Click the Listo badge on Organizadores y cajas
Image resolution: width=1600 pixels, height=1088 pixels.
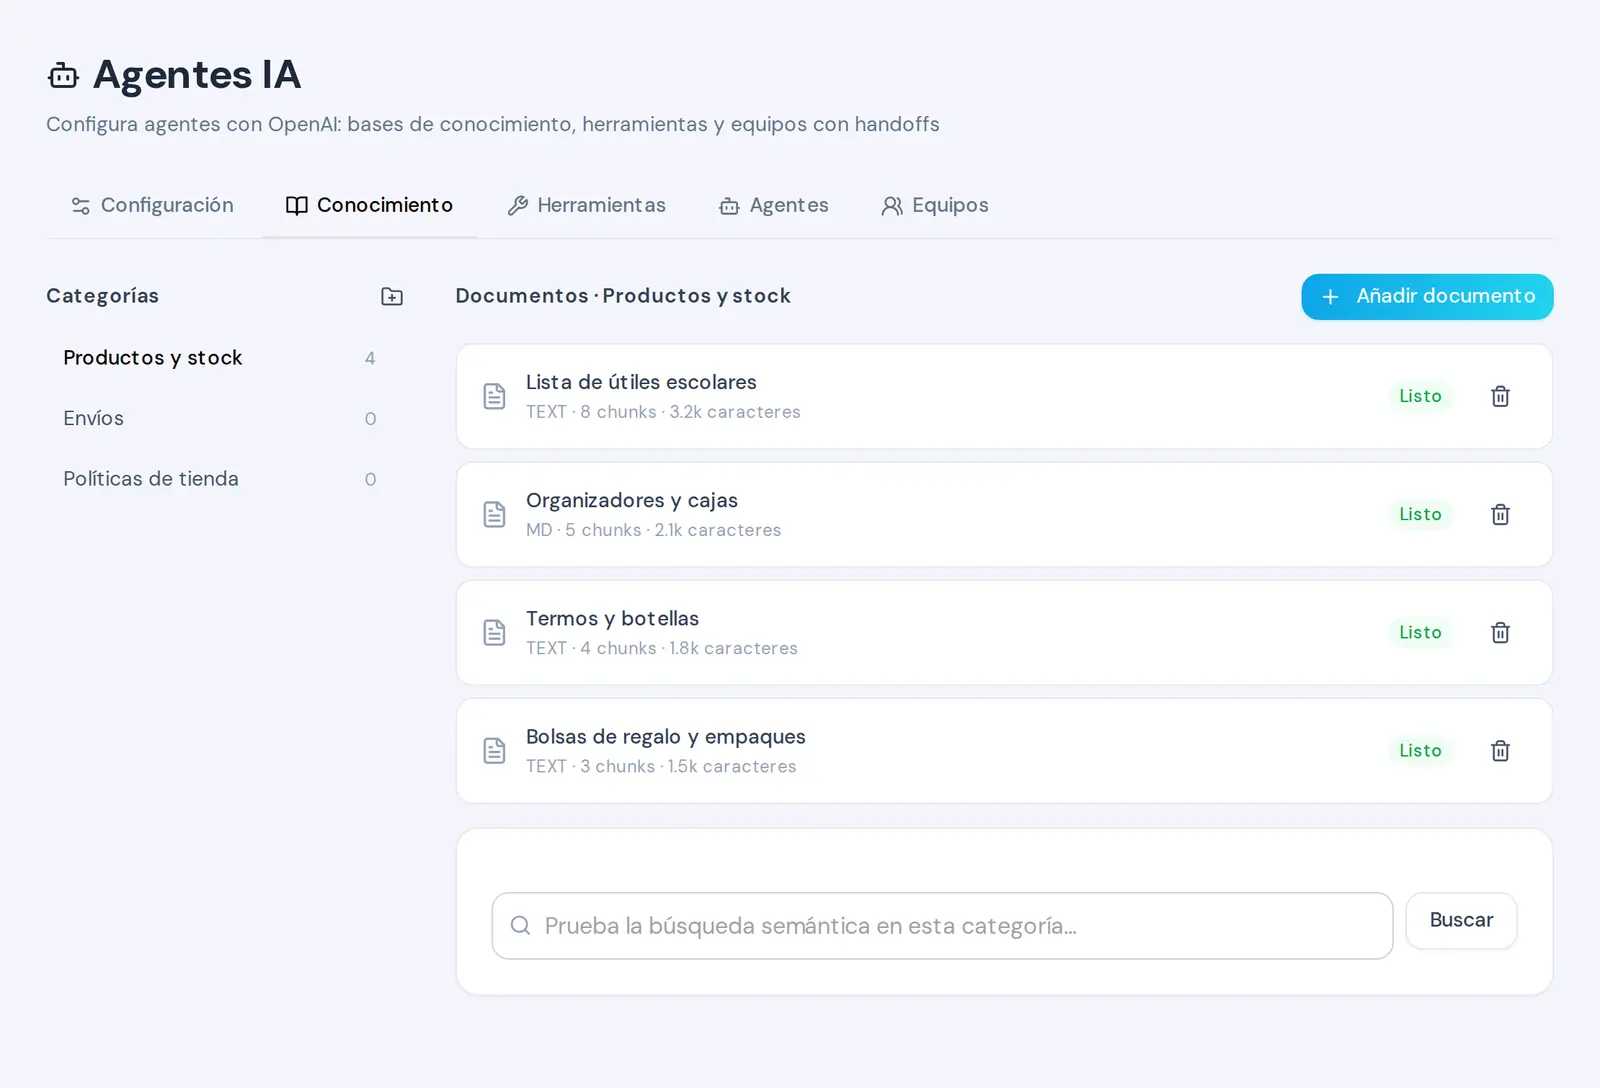point(1420,514)
